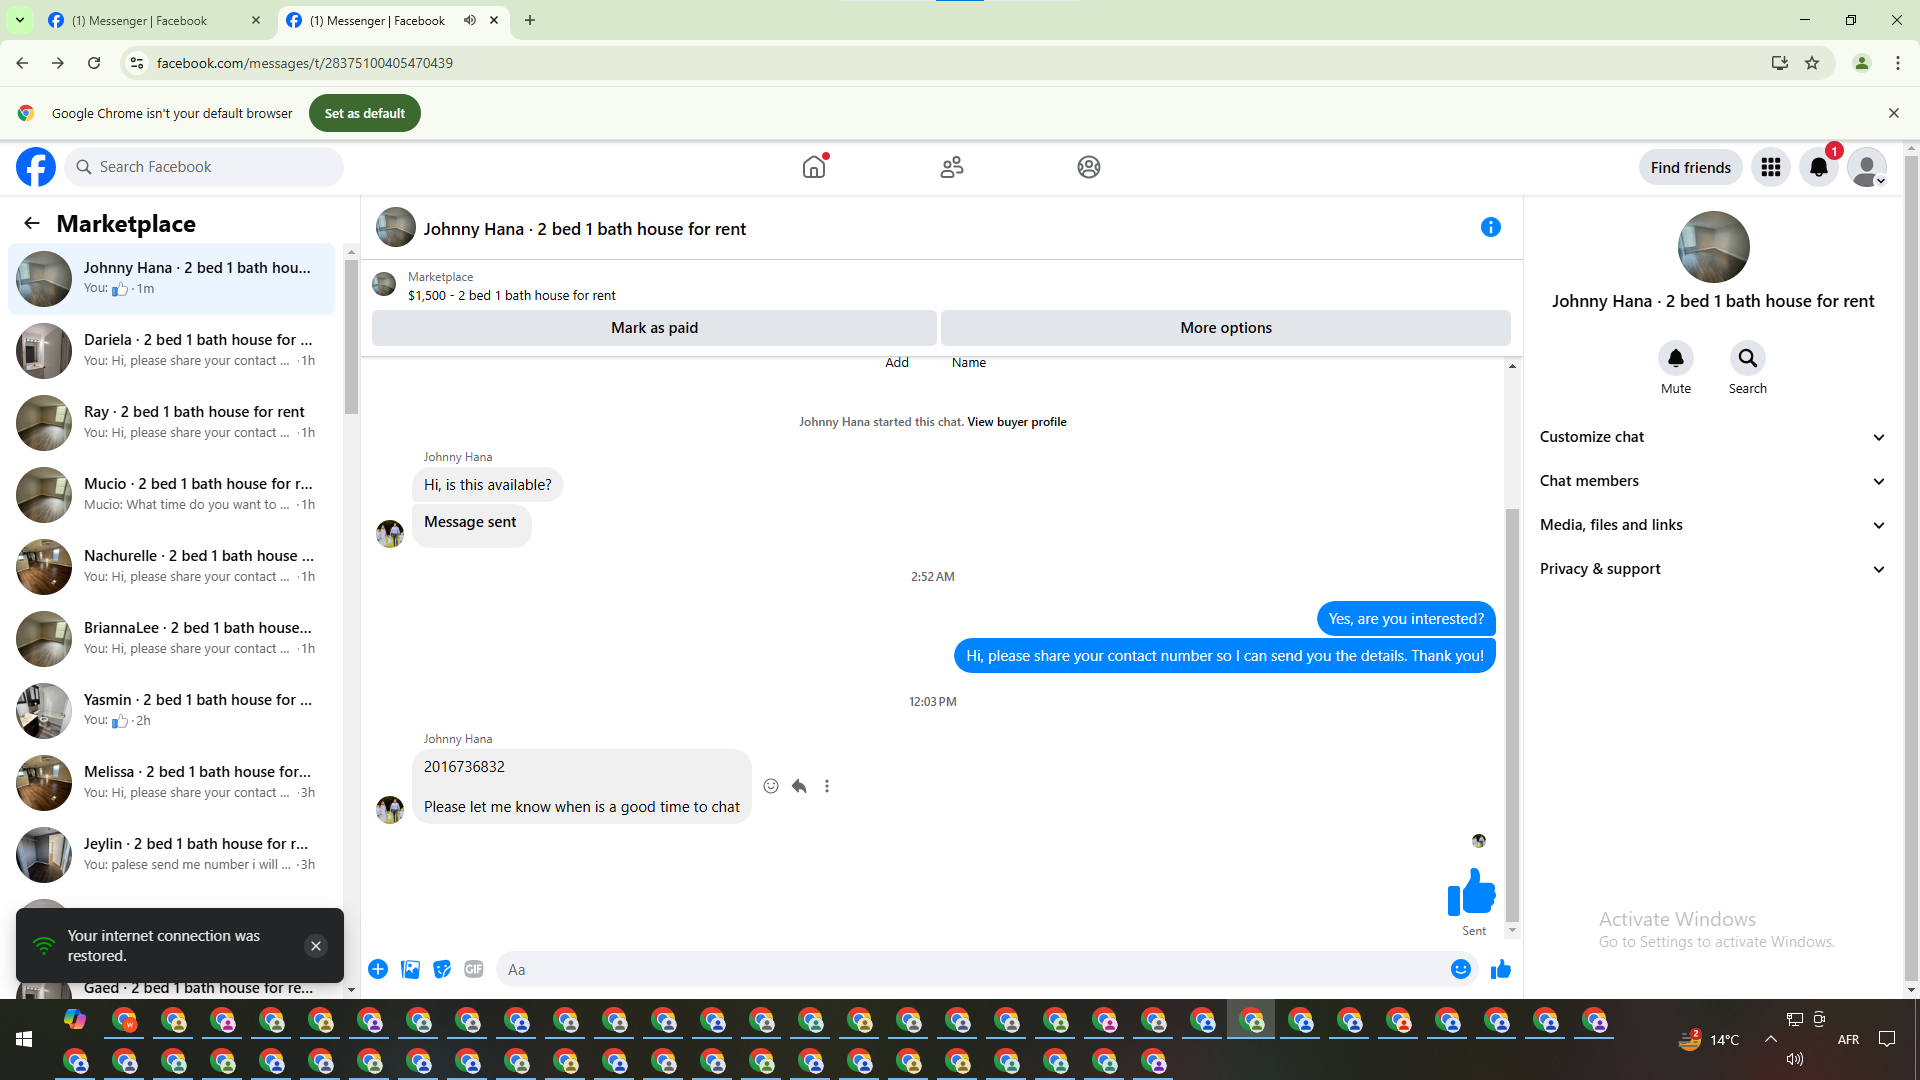Image resolution: width=1920 pixels, height=1080 pixels.
Task: View site information icon in address bar
Action: click(137, 63)
